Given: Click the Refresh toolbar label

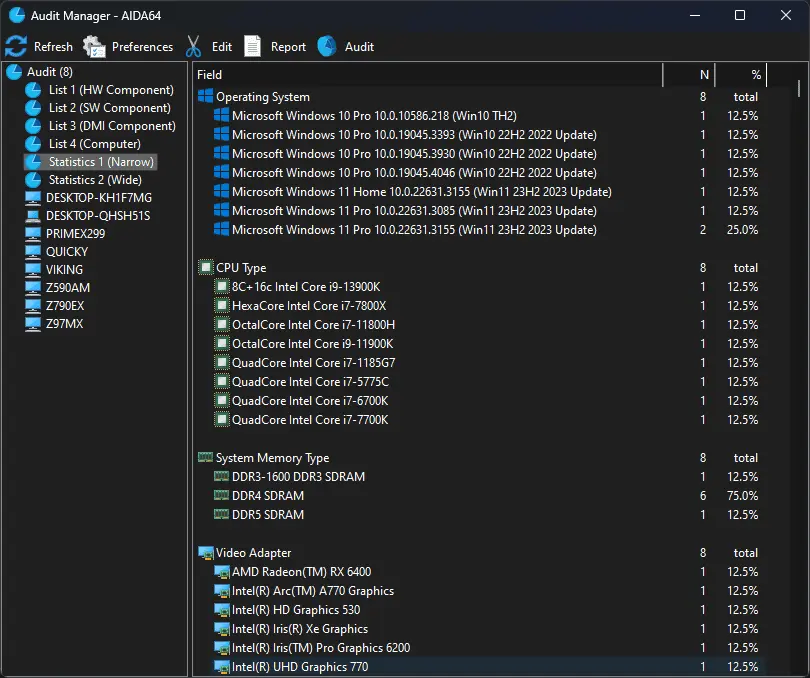Looking at the screenshot, I should click(x=53, y=47).
